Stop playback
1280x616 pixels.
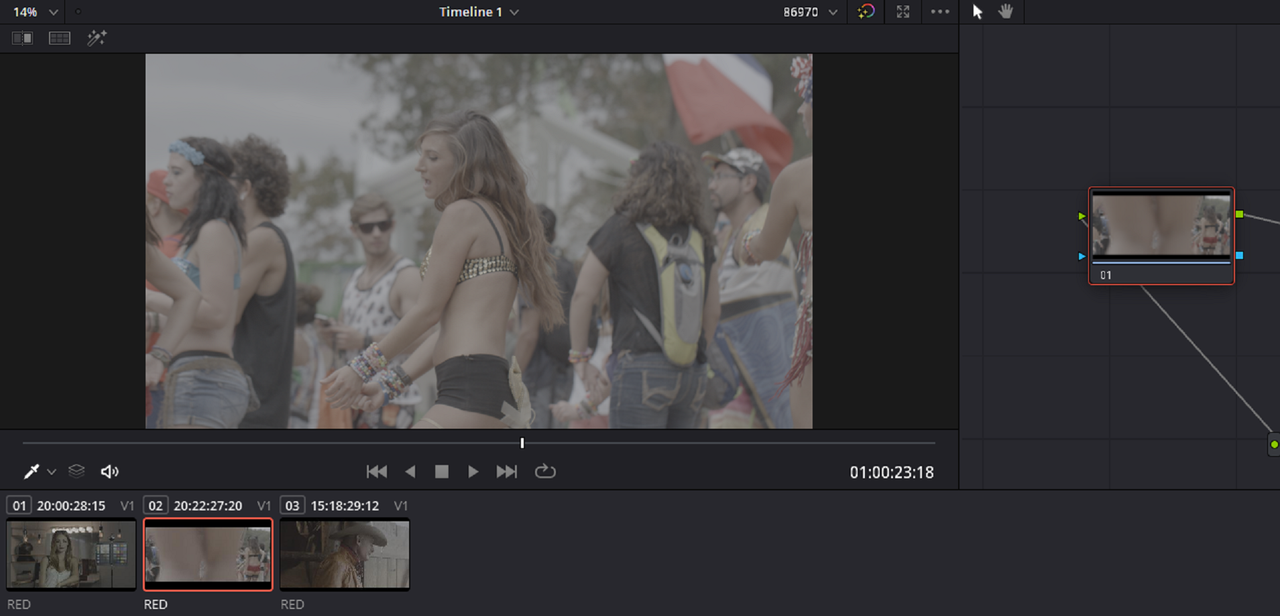coord(441,472)
